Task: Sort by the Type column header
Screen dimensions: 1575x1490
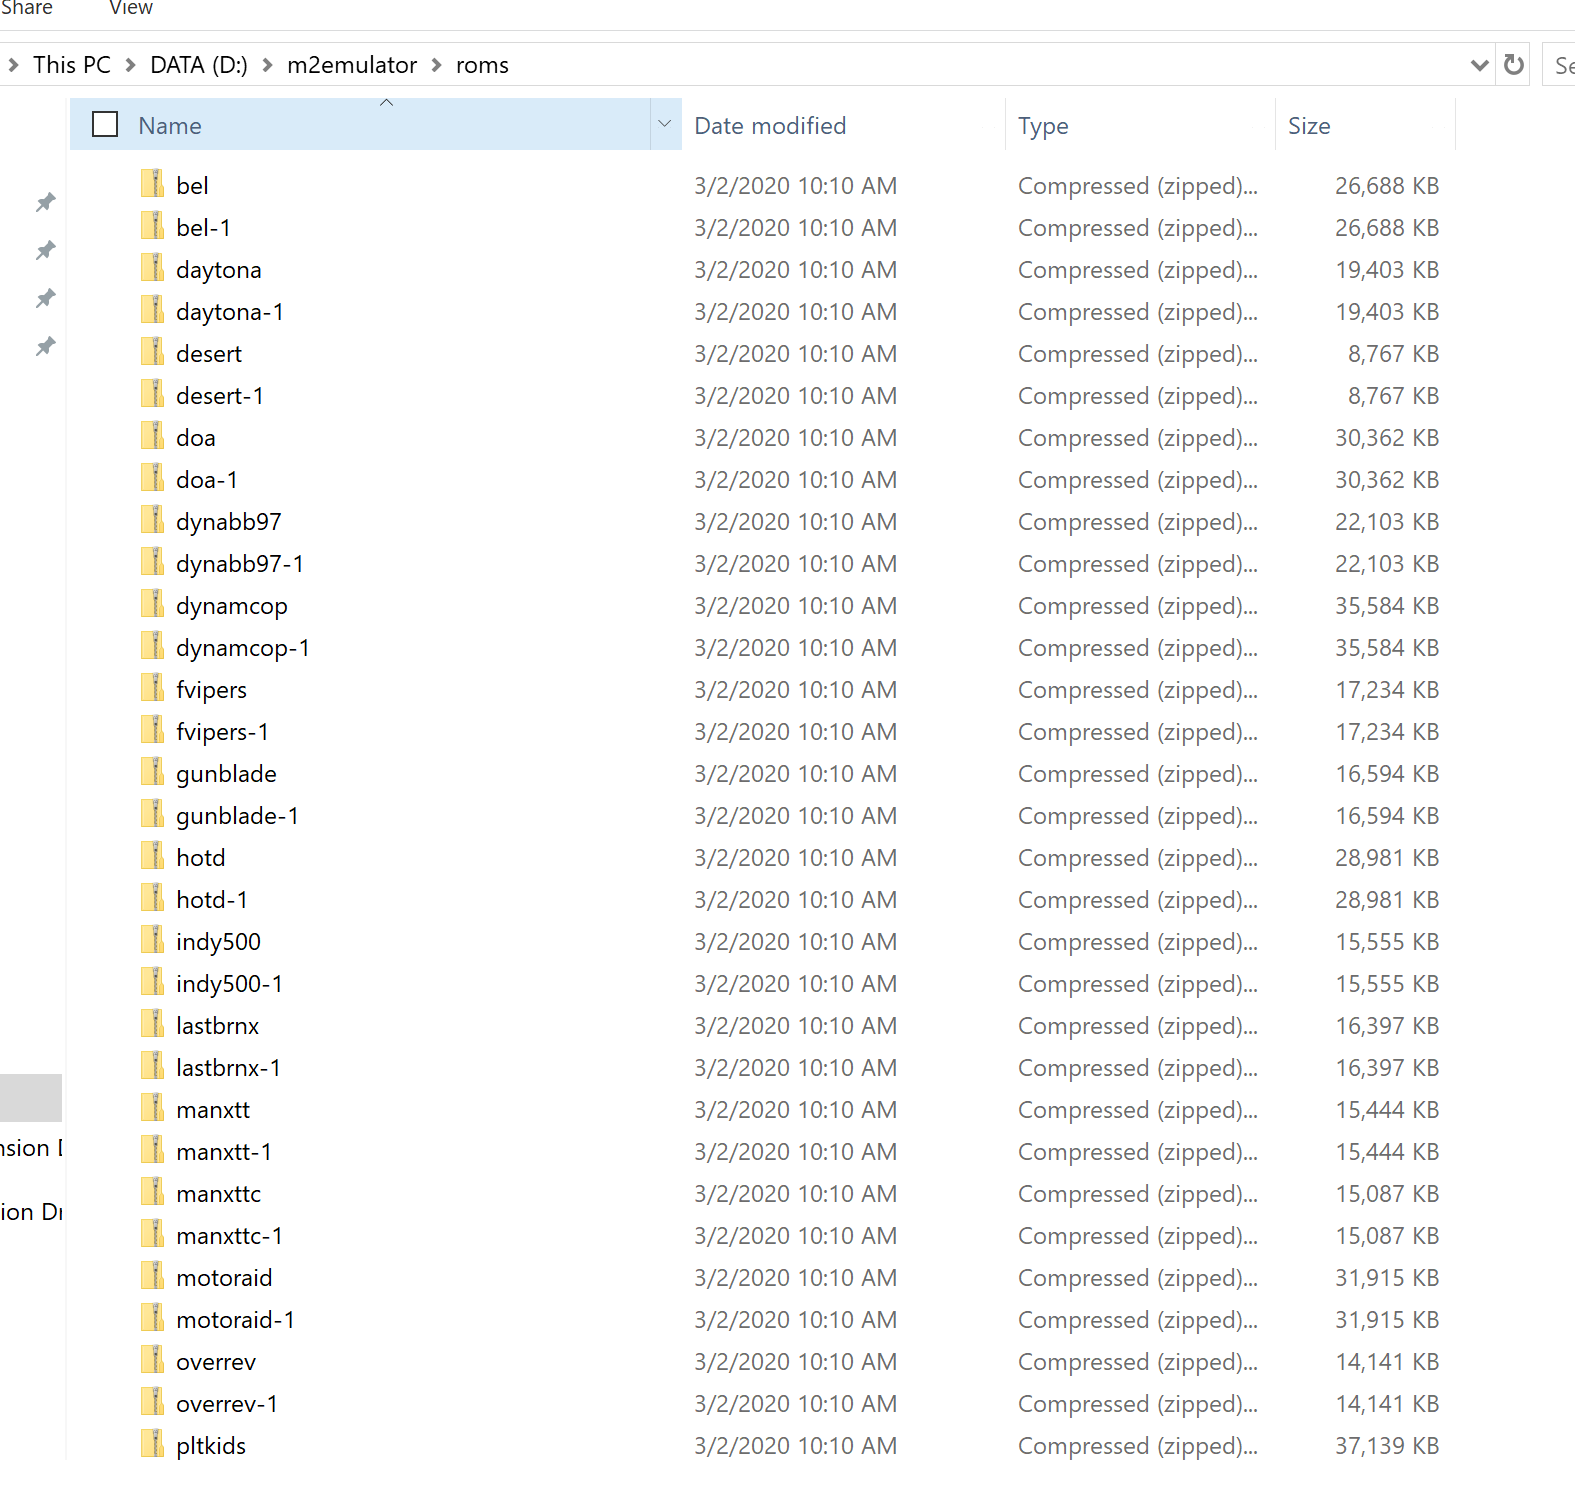Action: pyautogui.click(x=1043, y=125)
